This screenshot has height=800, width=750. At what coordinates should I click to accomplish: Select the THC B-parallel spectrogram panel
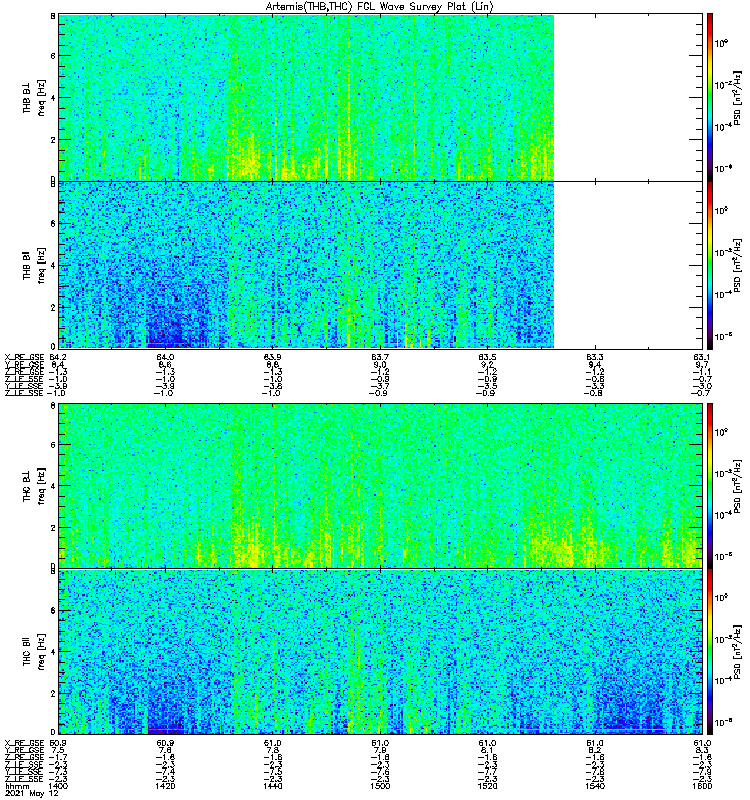tap(381, 652)
